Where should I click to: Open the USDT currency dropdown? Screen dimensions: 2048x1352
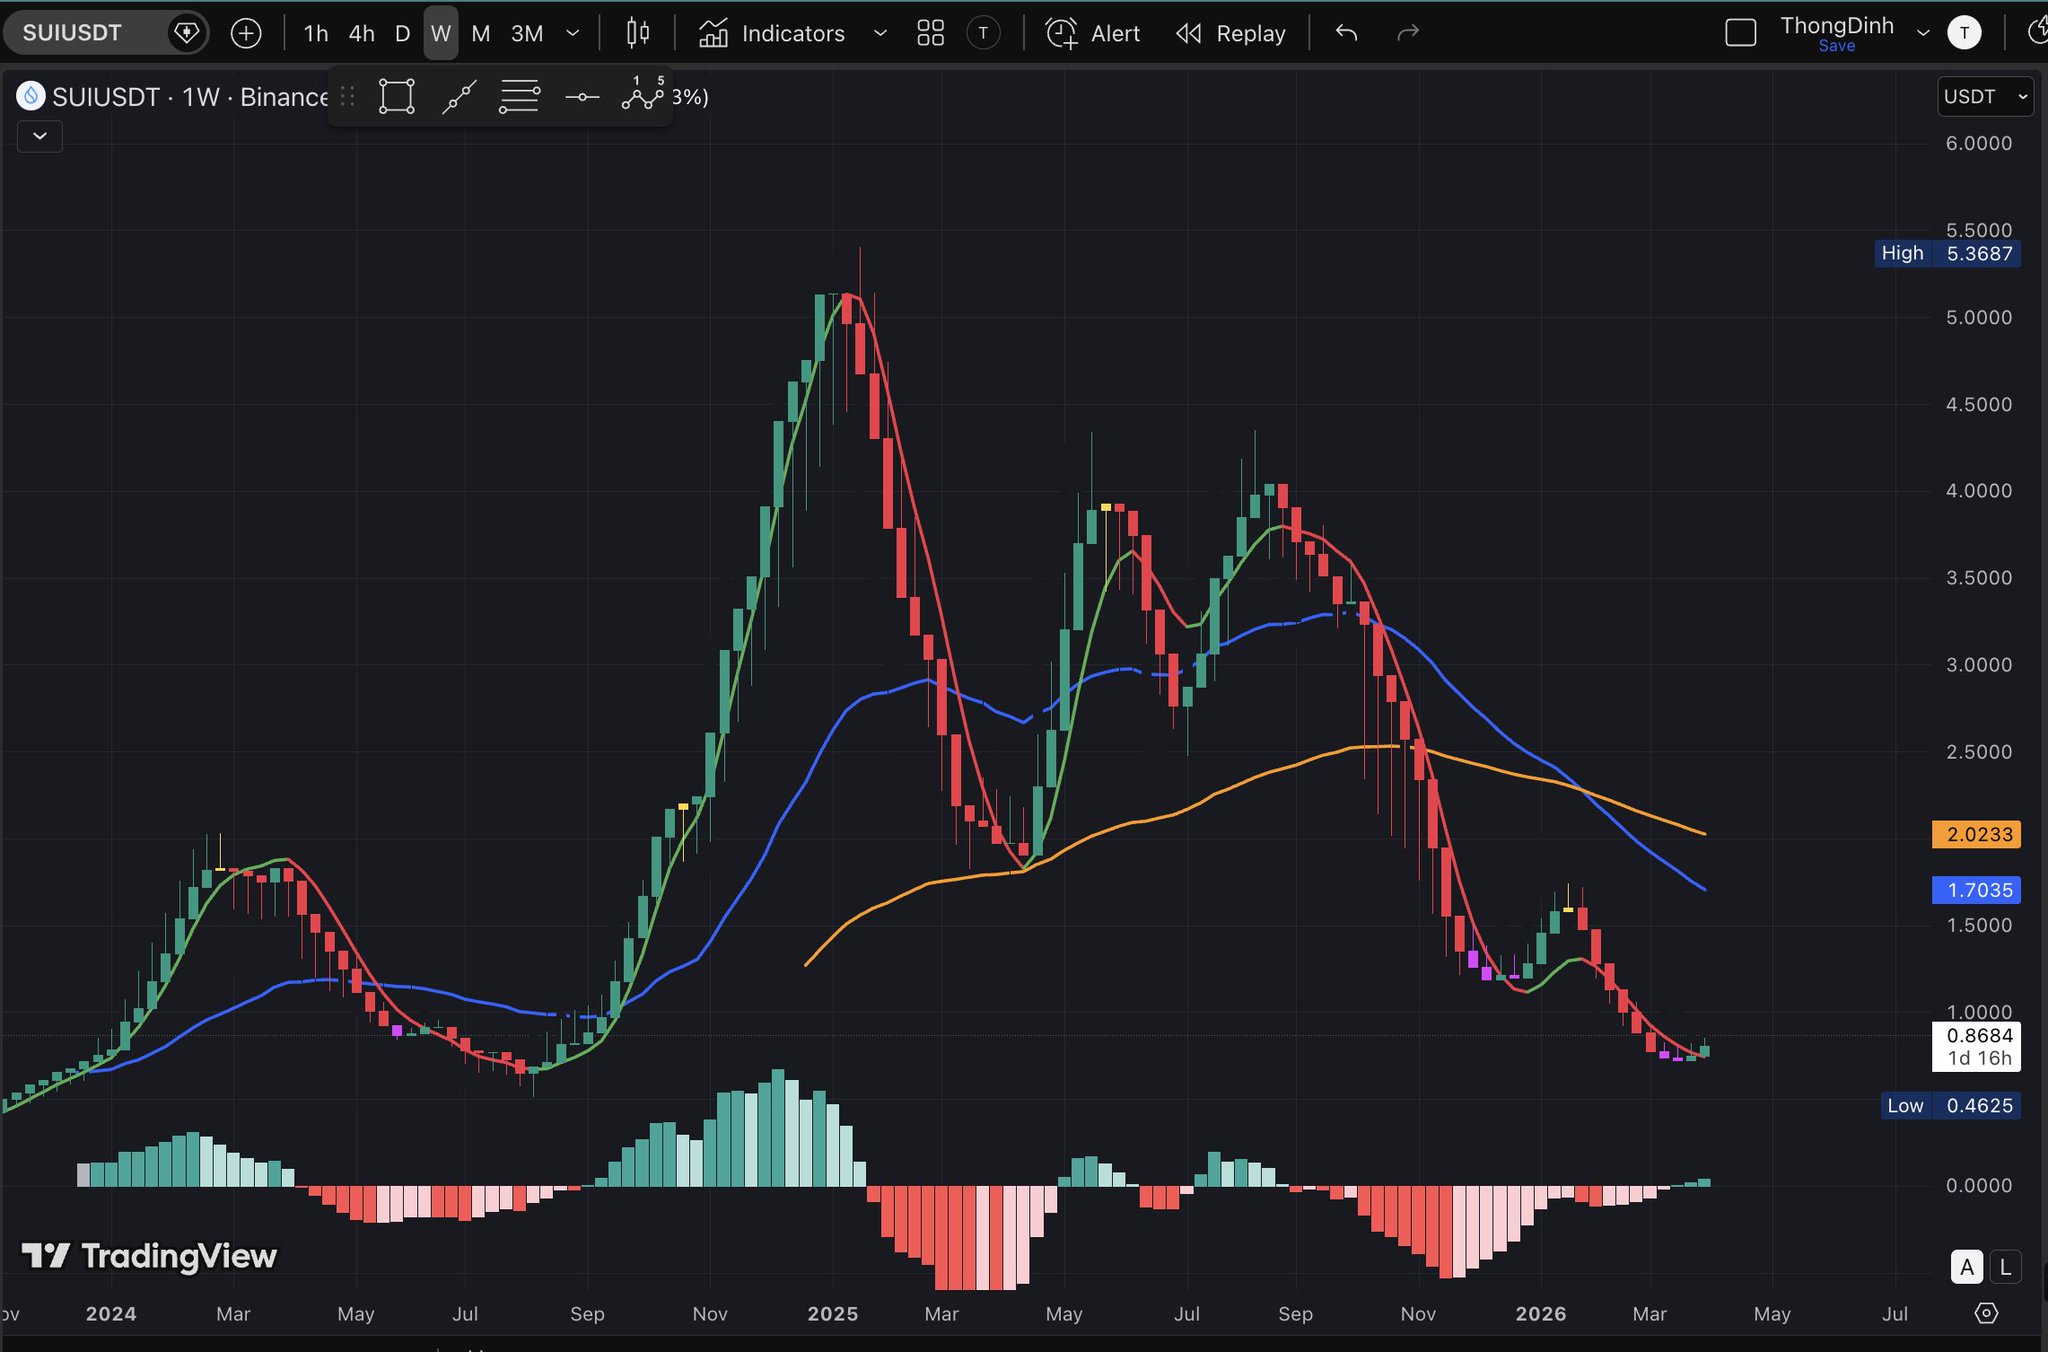(x=1984, y=97)
